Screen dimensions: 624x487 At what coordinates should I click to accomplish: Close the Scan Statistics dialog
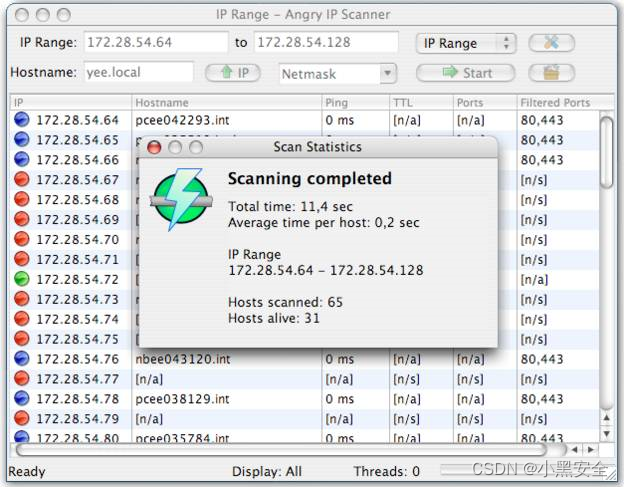pyautogui.click(x=154, y=148)
